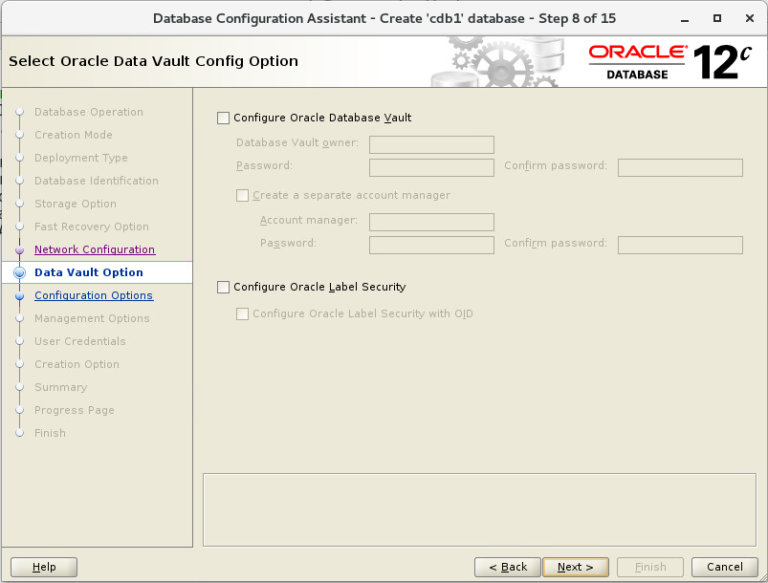Click the Oracle Database 12c logo
The image size is (768, 583).
(670, 62)
